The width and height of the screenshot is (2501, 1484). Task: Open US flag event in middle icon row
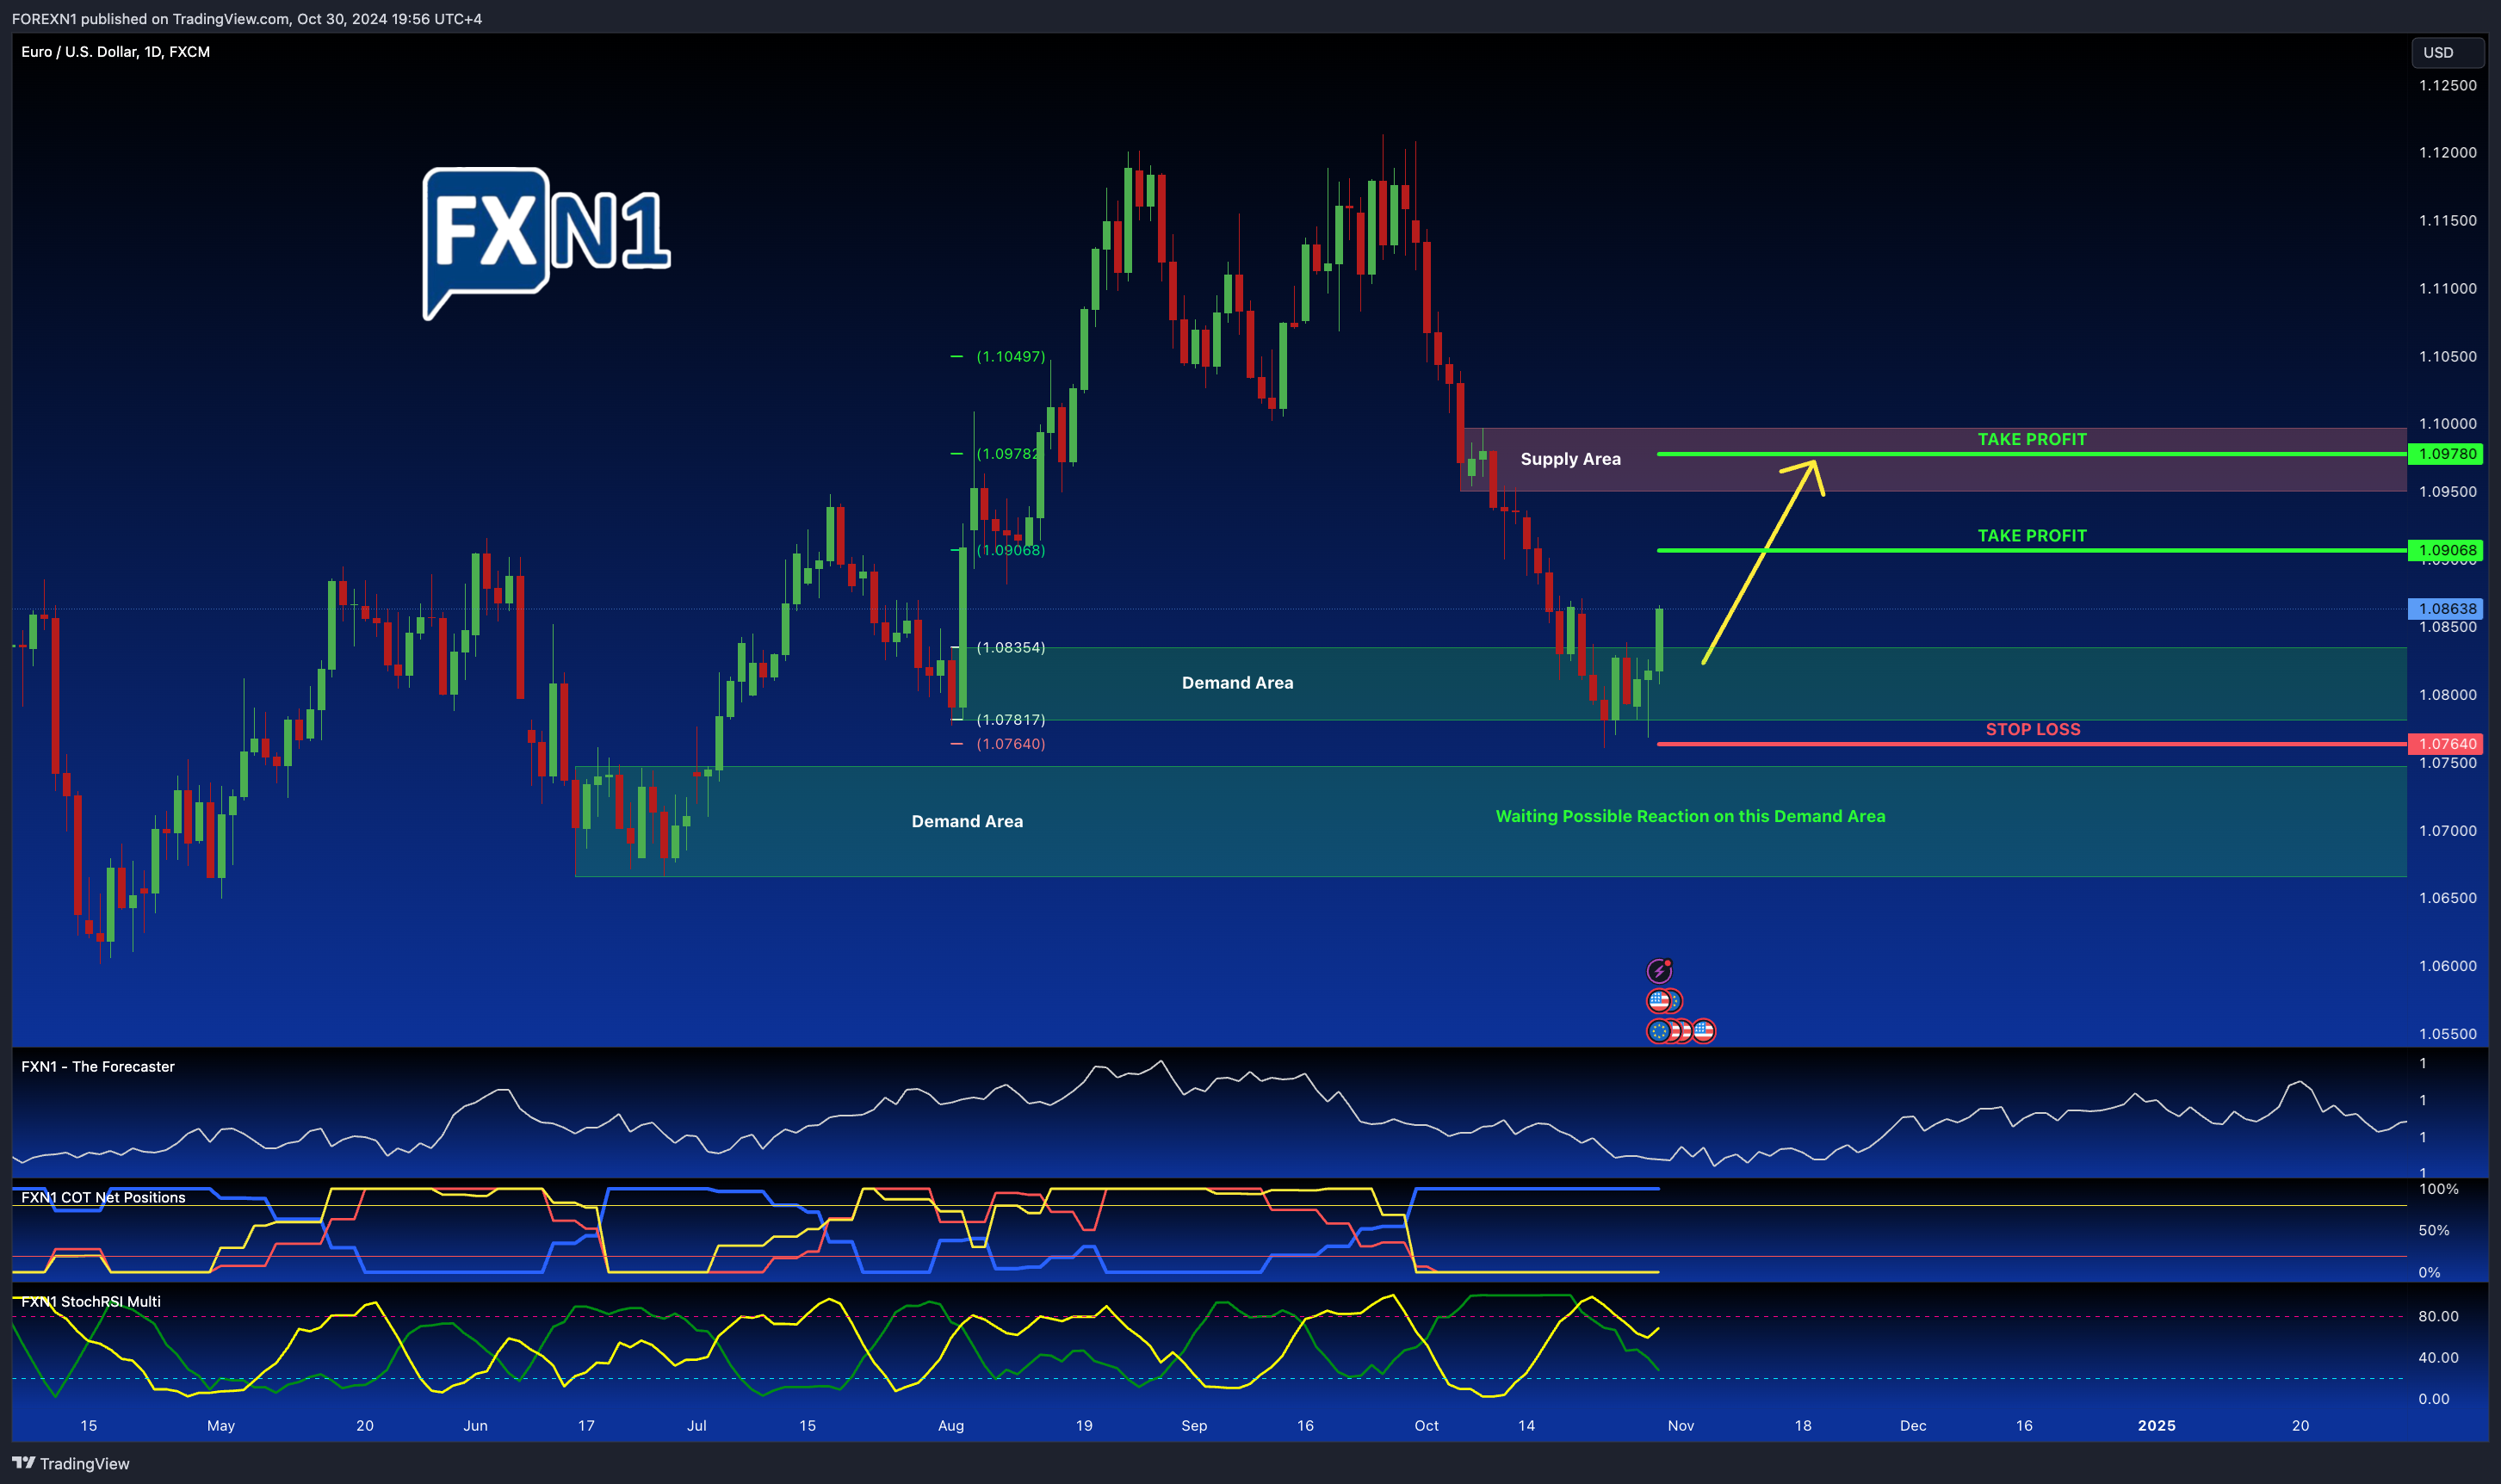tap(1659, 1001)
